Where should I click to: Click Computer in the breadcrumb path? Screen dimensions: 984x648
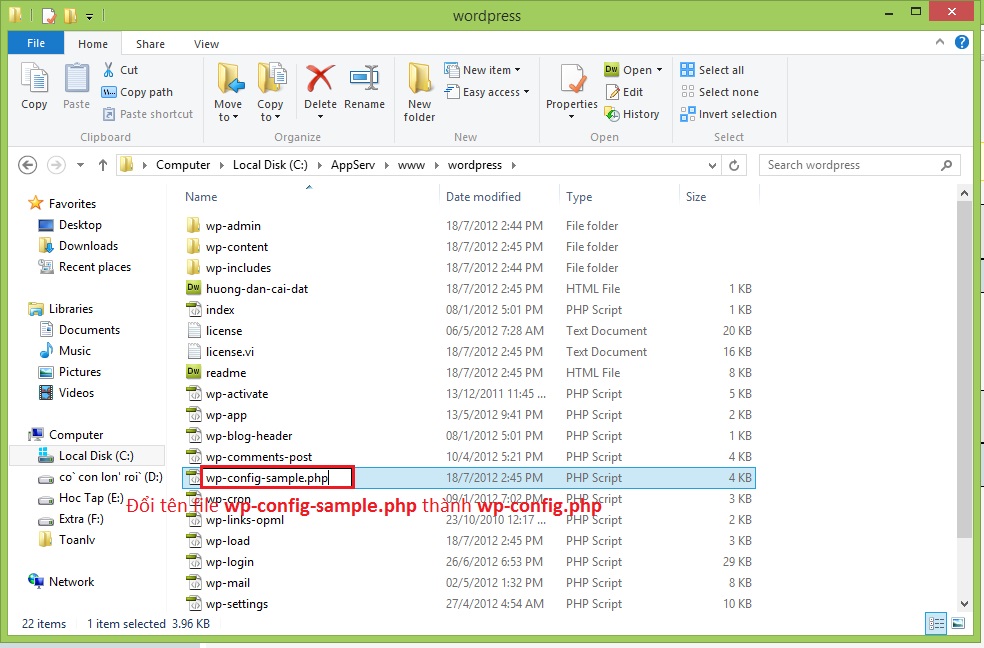point(183,165)
